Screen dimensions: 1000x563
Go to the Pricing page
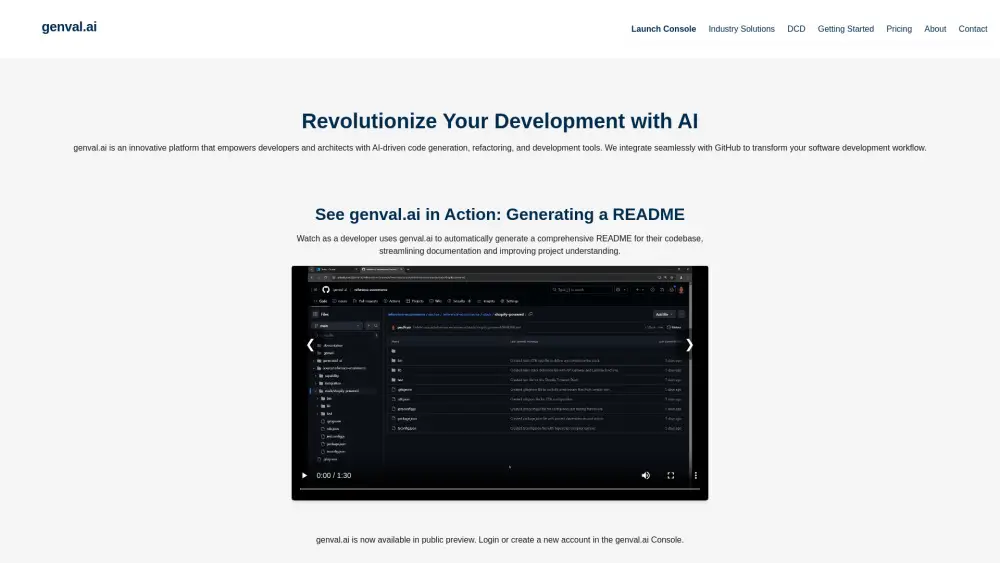[x=899, y=29]
